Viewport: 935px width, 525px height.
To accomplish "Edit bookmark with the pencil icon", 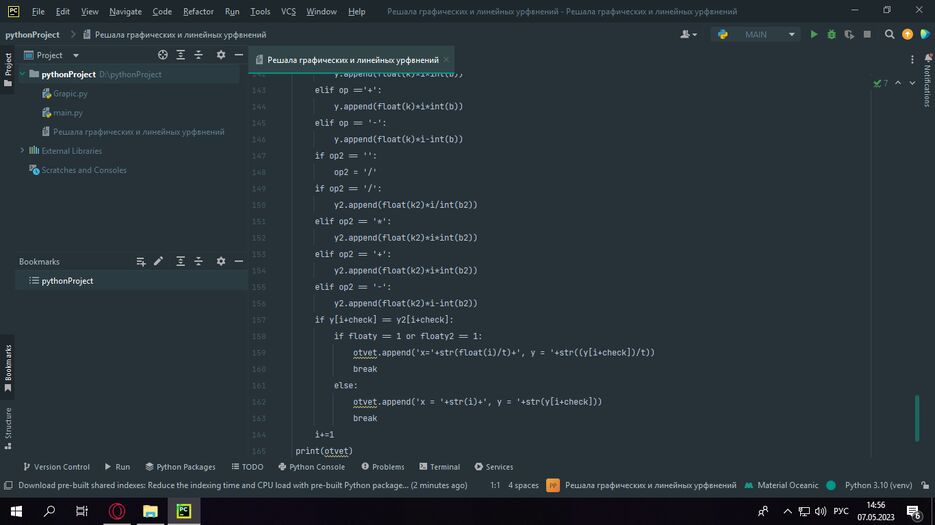I will 158,261.
